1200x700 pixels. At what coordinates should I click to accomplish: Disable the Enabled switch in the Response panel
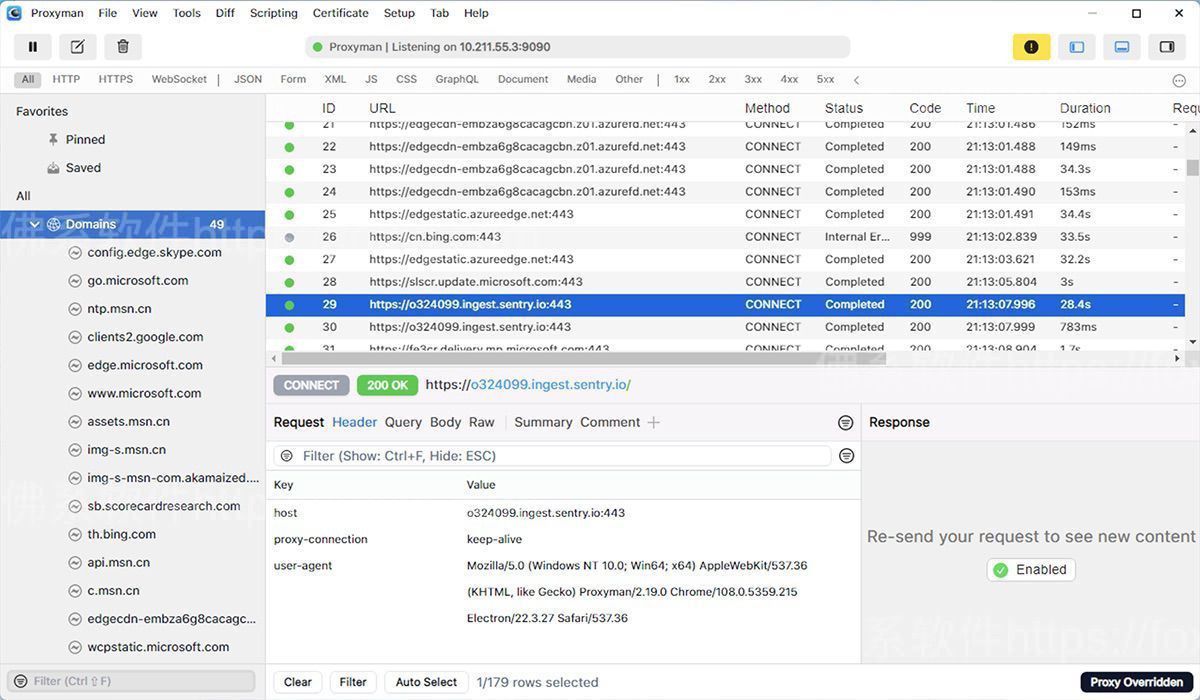coord(1031,569)
